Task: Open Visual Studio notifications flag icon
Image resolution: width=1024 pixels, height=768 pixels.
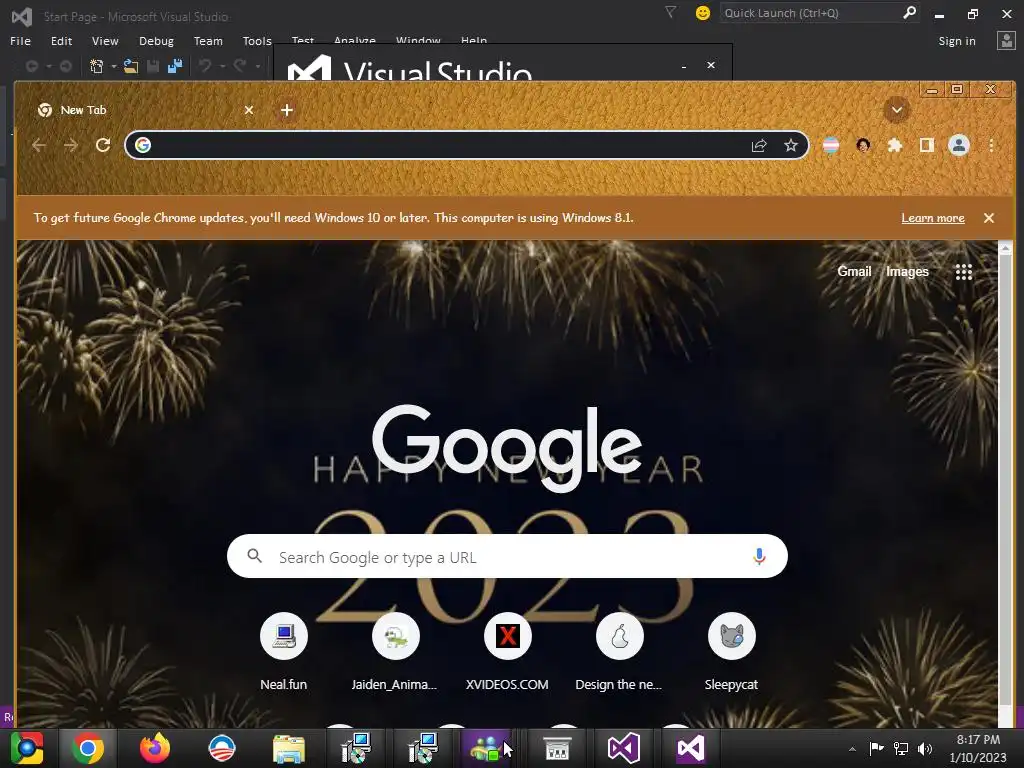Action: (670, 12)
